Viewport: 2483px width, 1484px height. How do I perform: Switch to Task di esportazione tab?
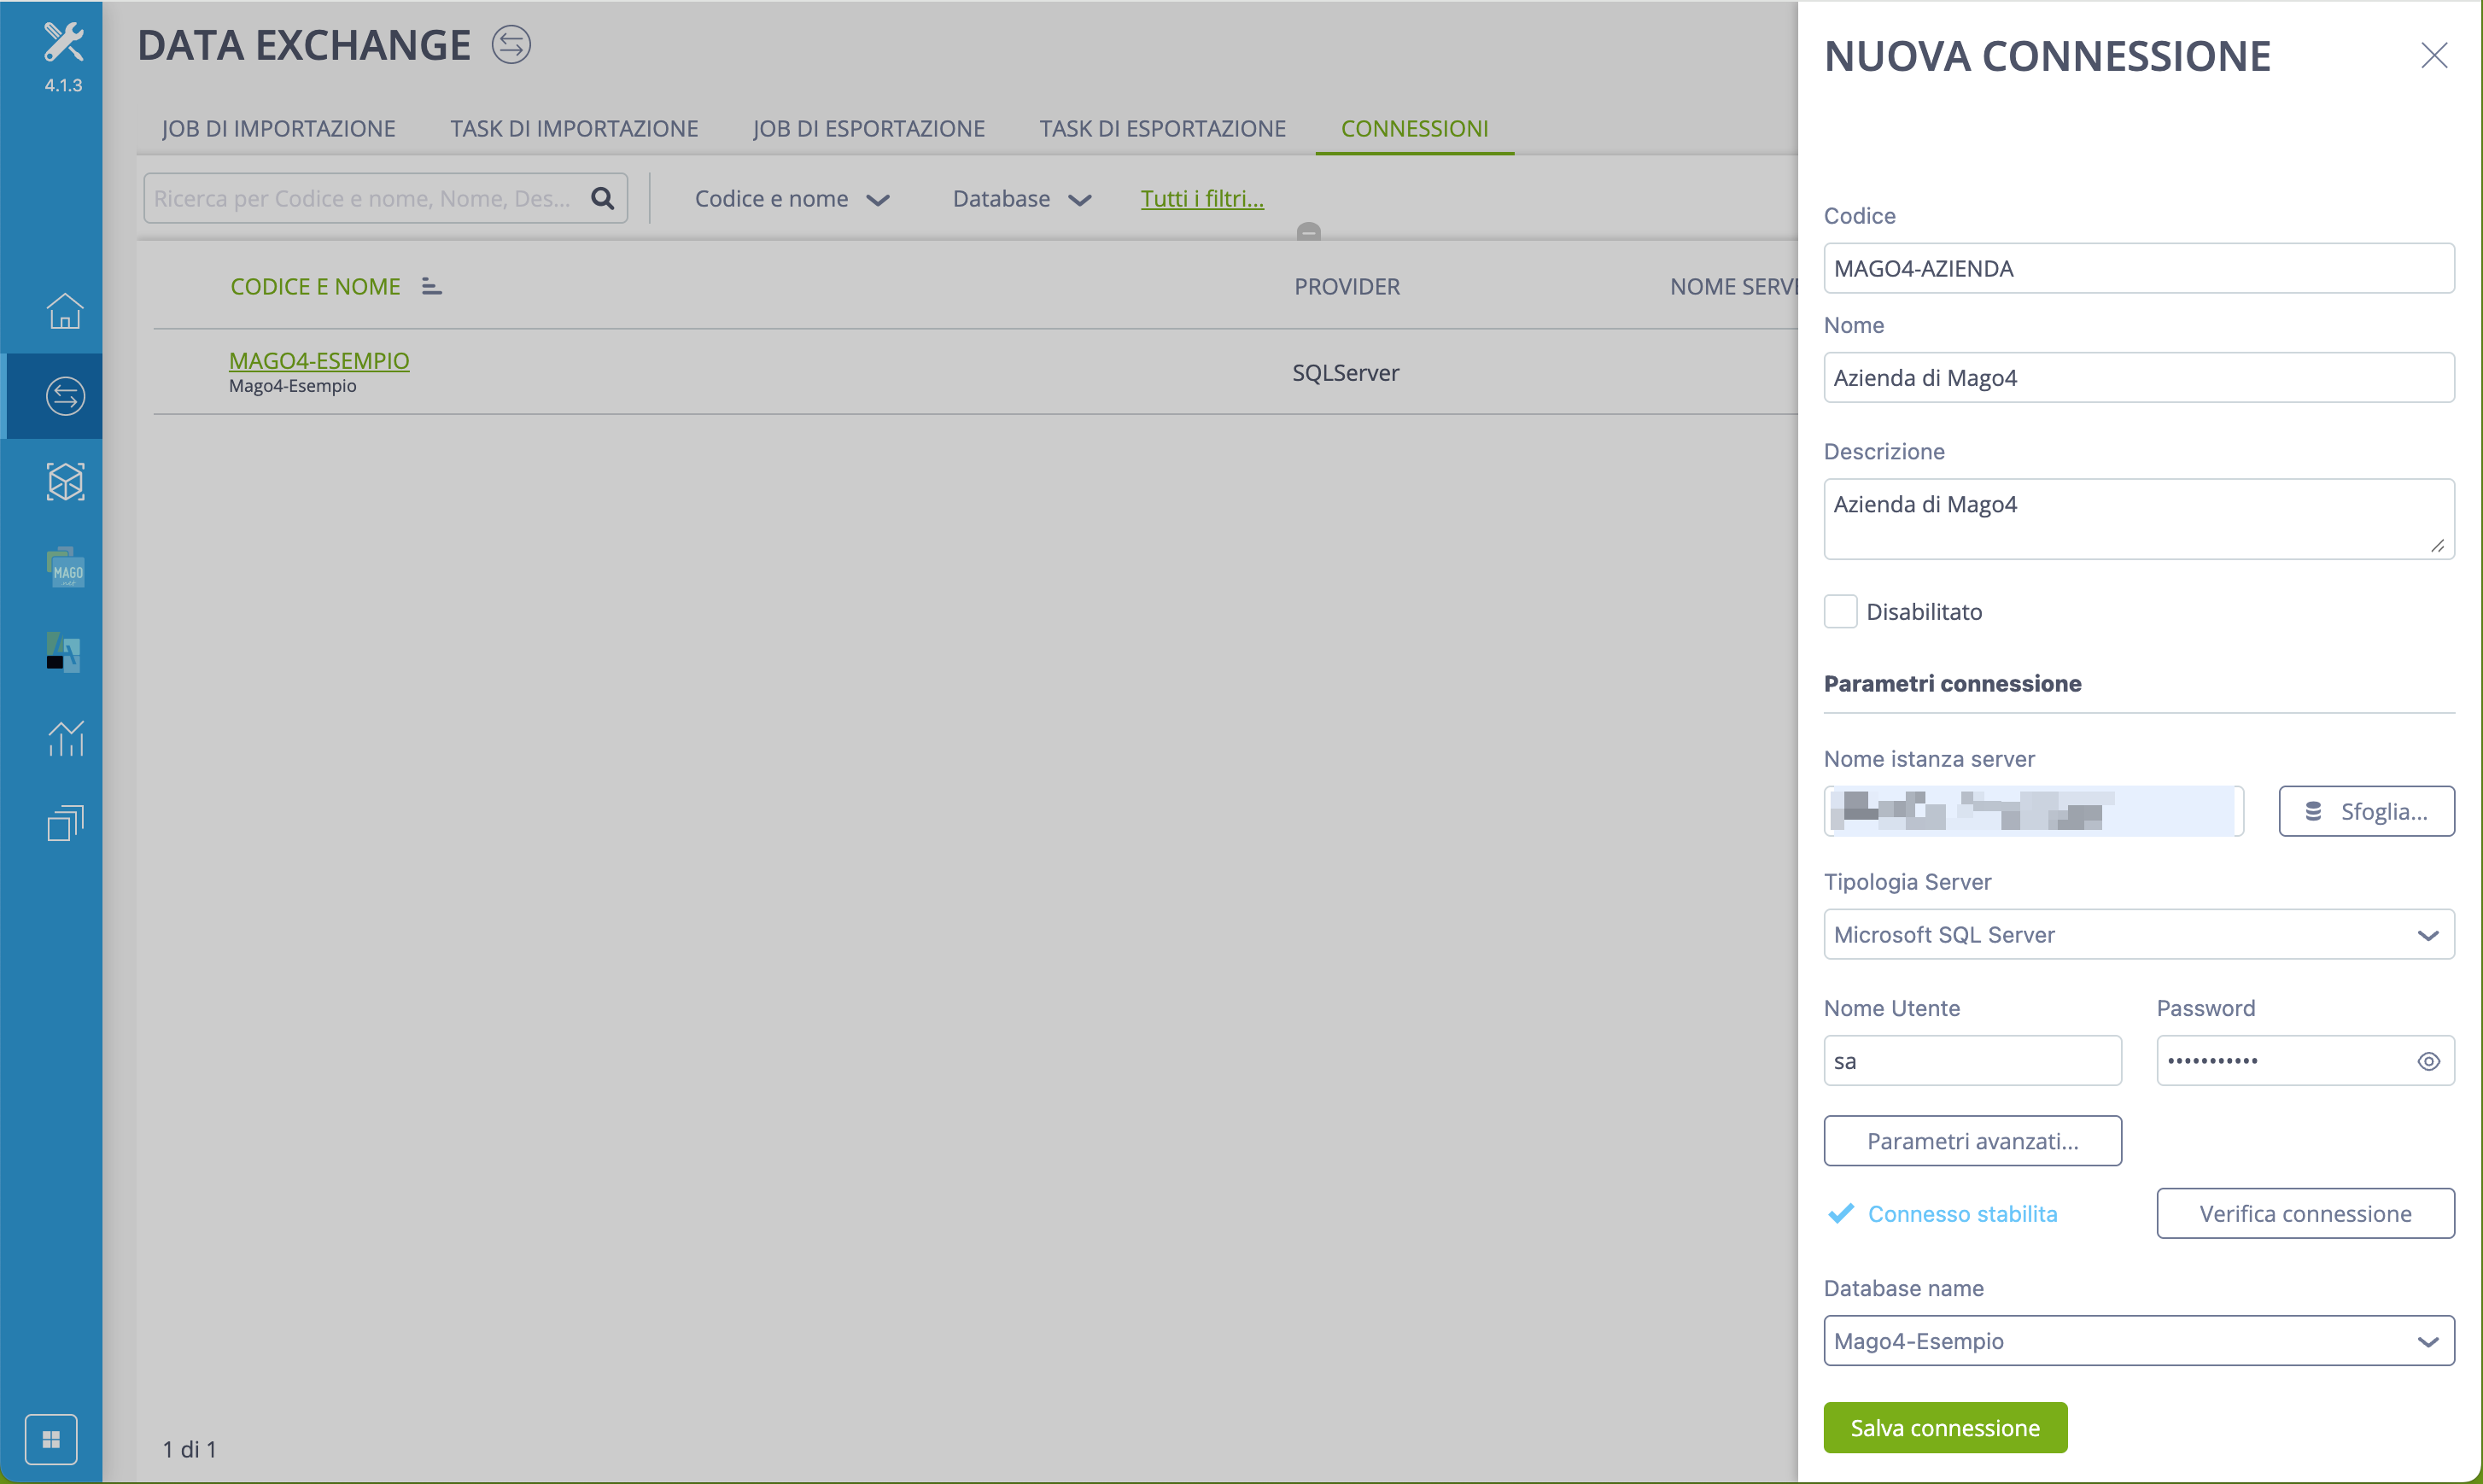pos(1162,128)
